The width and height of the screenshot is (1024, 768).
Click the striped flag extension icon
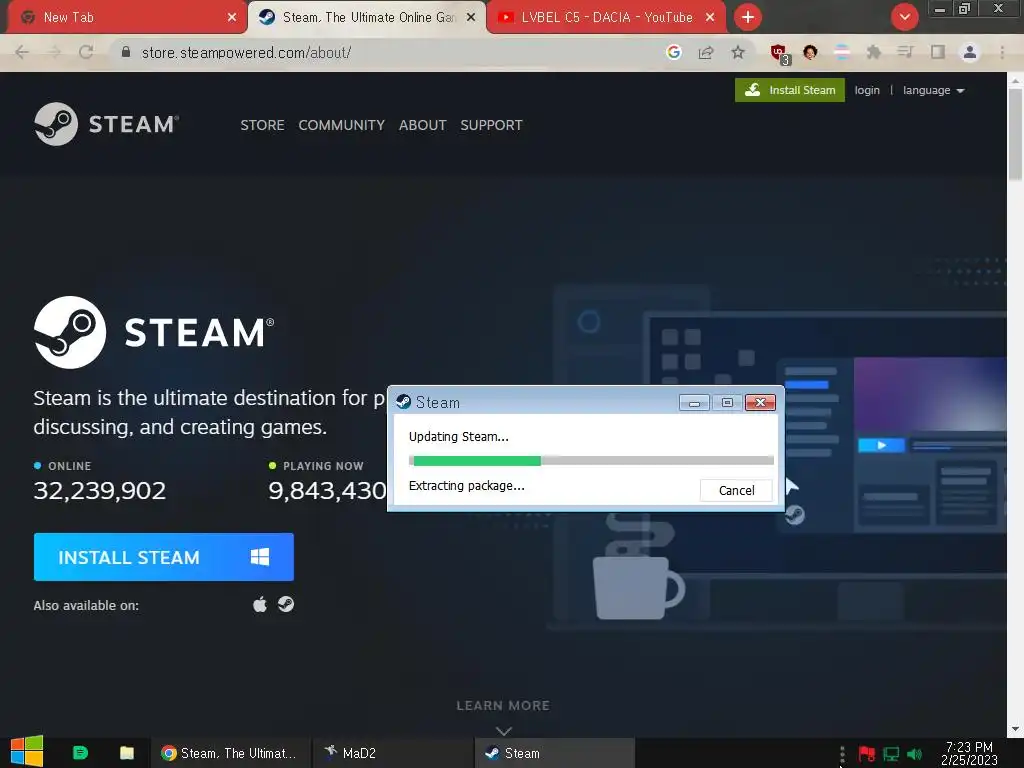point(842,52)
